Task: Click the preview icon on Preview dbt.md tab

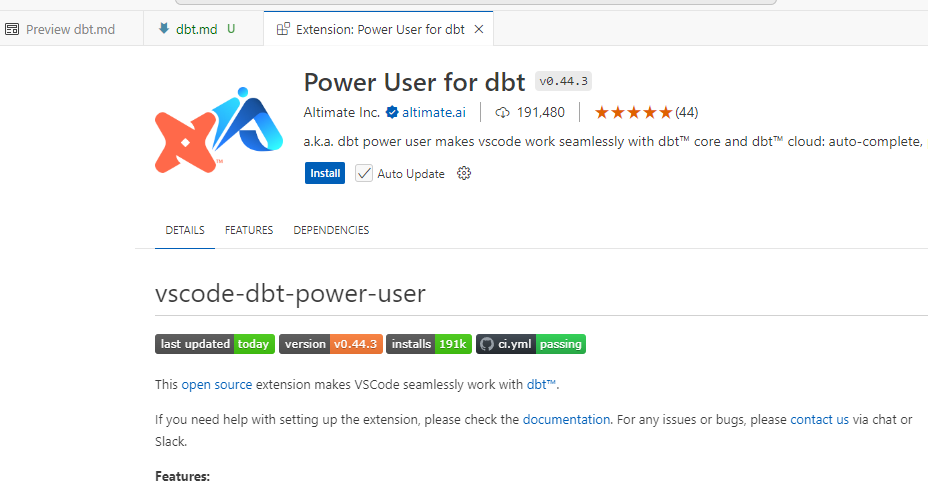Action: (x=12, y=29)
